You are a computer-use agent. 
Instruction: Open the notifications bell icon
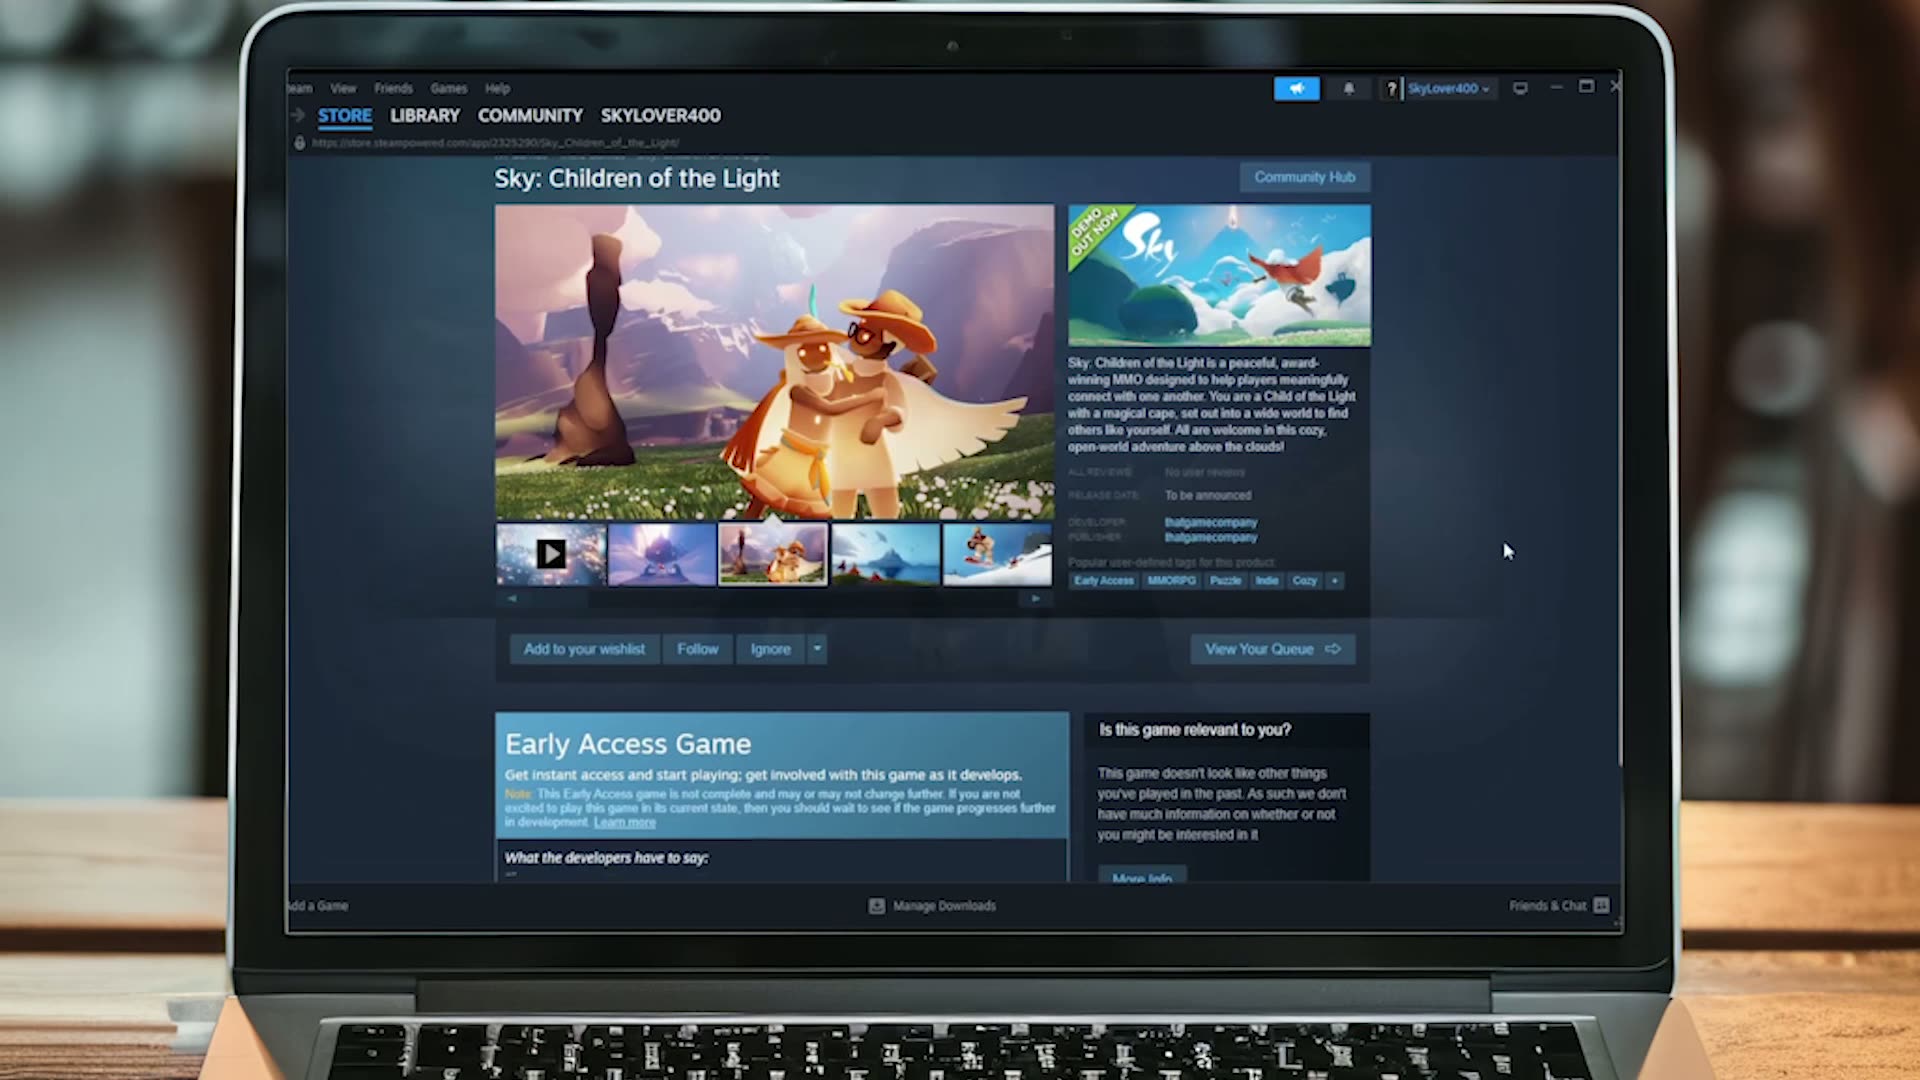pos(1349,89)
